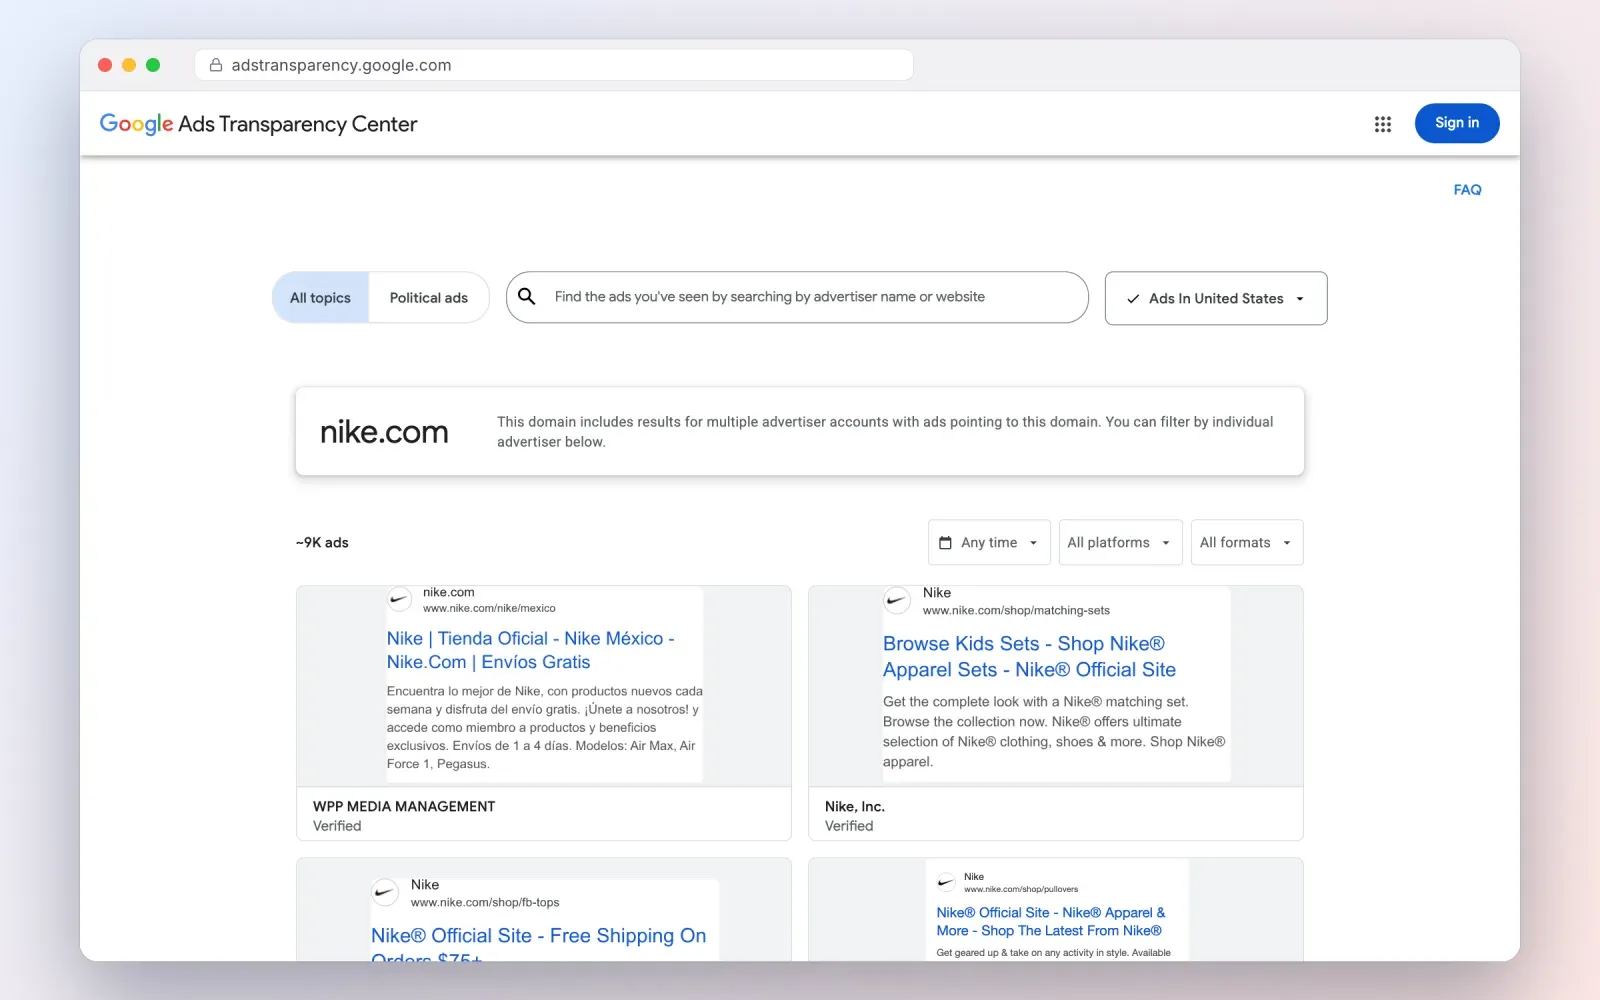This screenshot has width=1600, height=1000.
Task: Click the lock icon in address bar
Action: click(x=215, y=65)
